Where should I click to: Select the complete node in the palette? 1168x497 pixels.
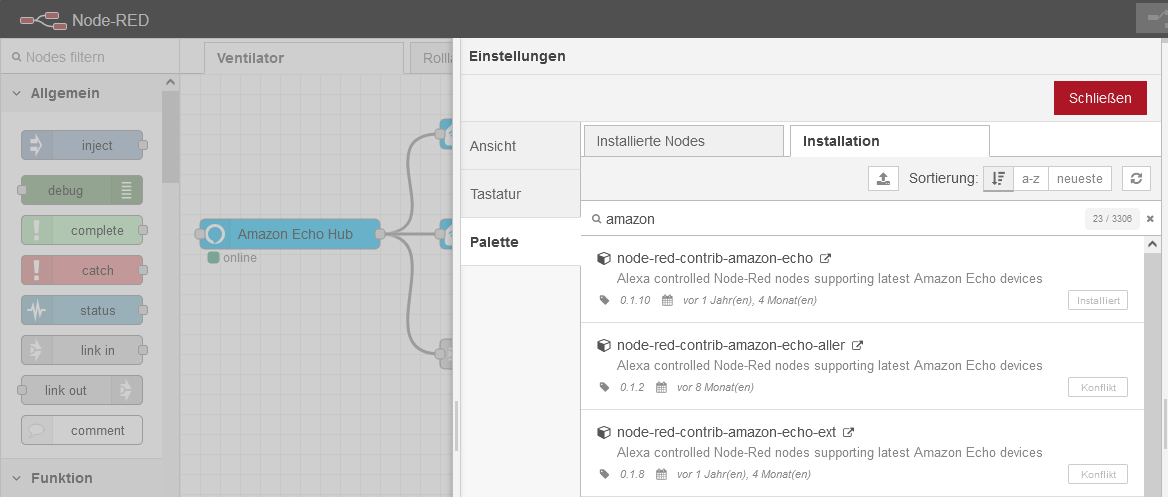pos(82,230)
